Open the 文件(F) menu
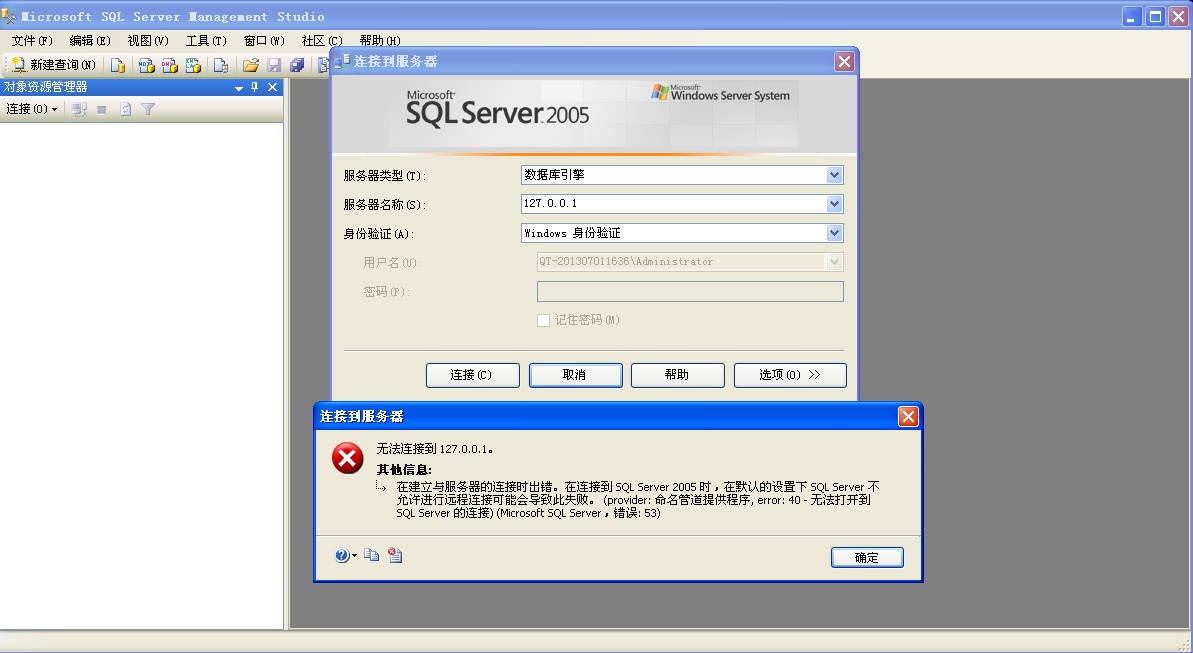The width and height of the screenshot is (1193, 653). [x=32, y=41]
